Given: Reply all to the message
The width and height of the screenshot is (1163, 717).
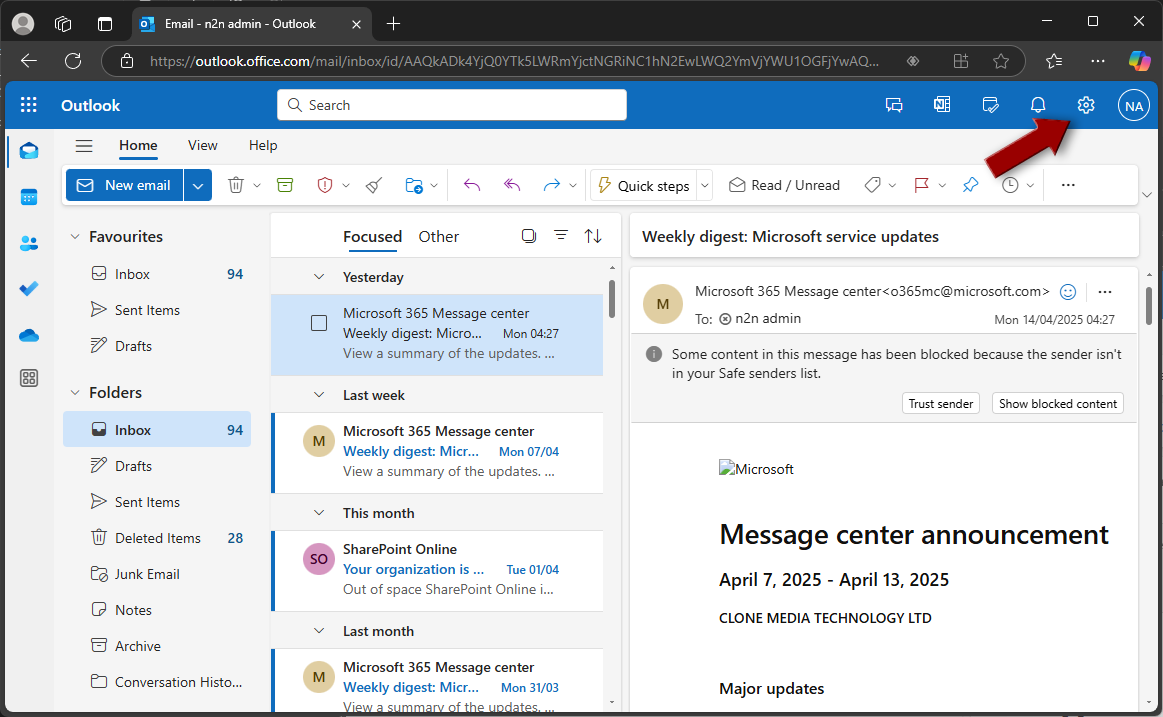Looking at the screenshot, I should [512, 185].
